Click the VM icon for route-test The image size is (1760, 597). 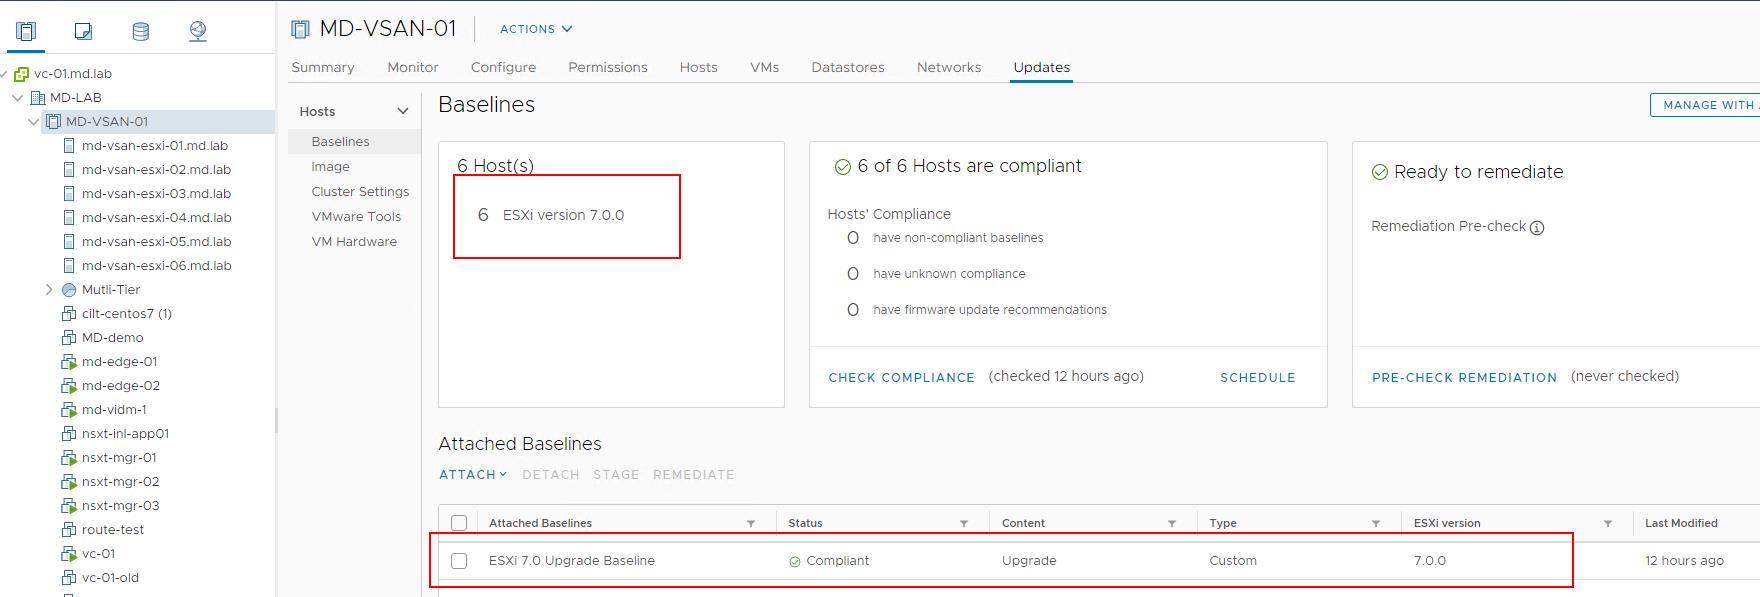(x=69, y=530)
